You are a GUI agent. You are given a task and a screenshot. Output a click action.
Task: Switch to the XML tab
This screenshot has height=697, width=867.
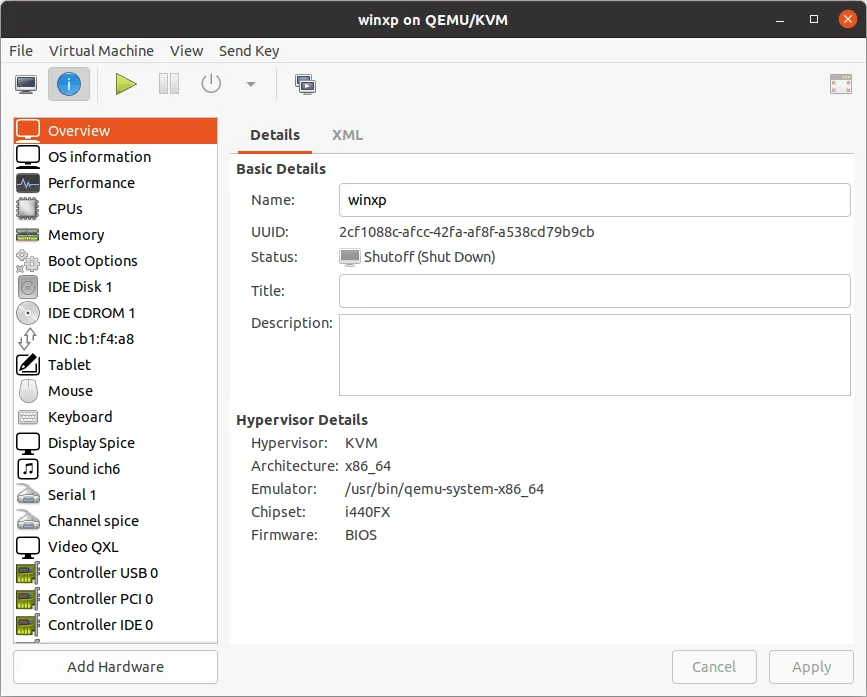[347, 134]
